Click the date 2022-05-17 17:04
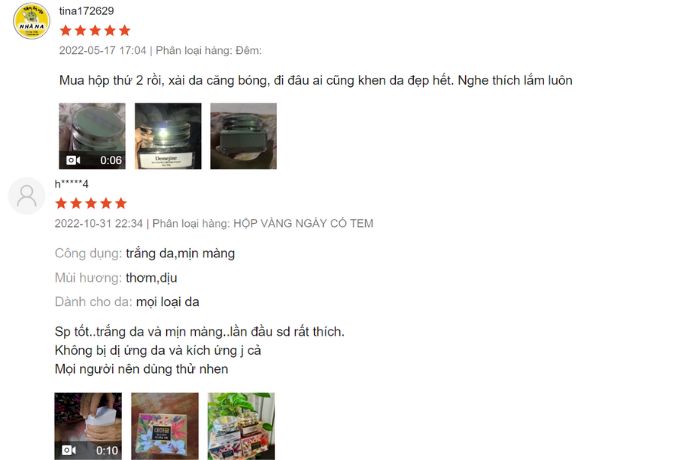 click(x=103, y=50)
